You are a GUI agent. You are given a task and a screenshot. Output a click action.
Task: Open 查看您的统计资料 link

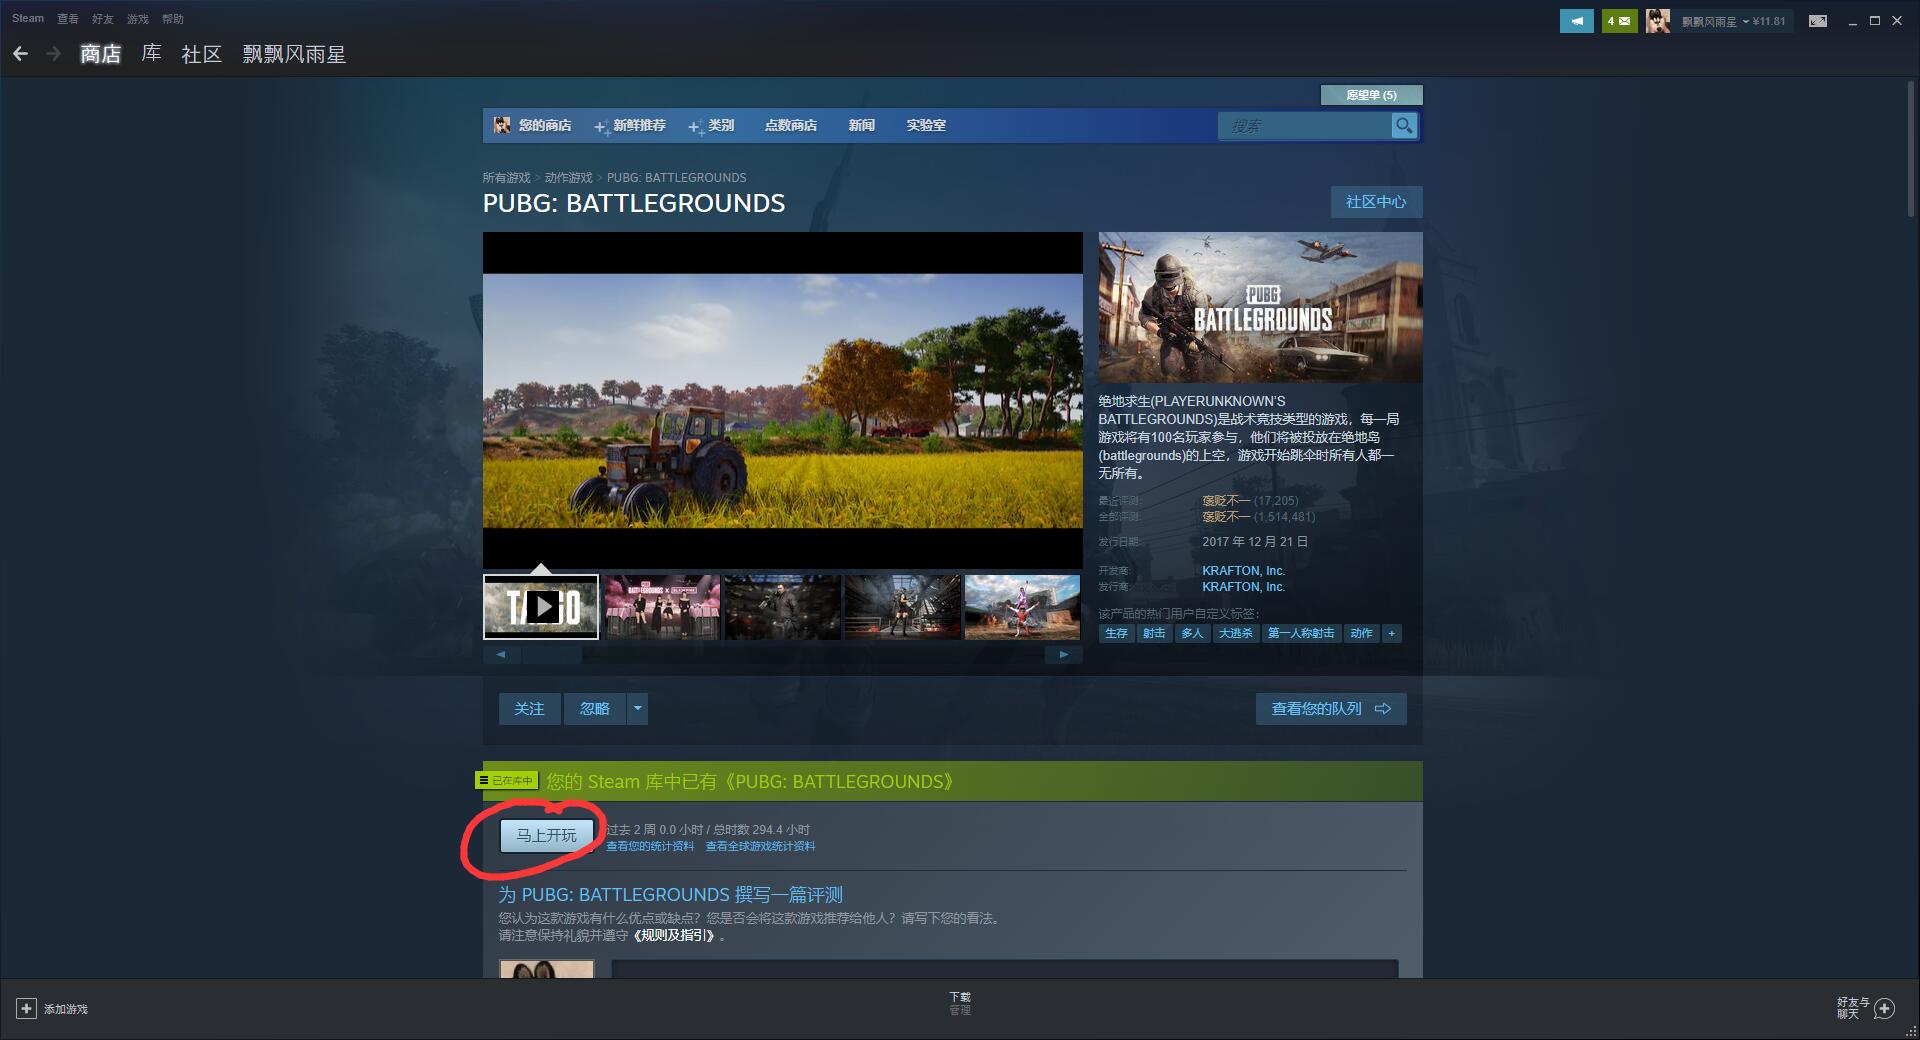650,846
